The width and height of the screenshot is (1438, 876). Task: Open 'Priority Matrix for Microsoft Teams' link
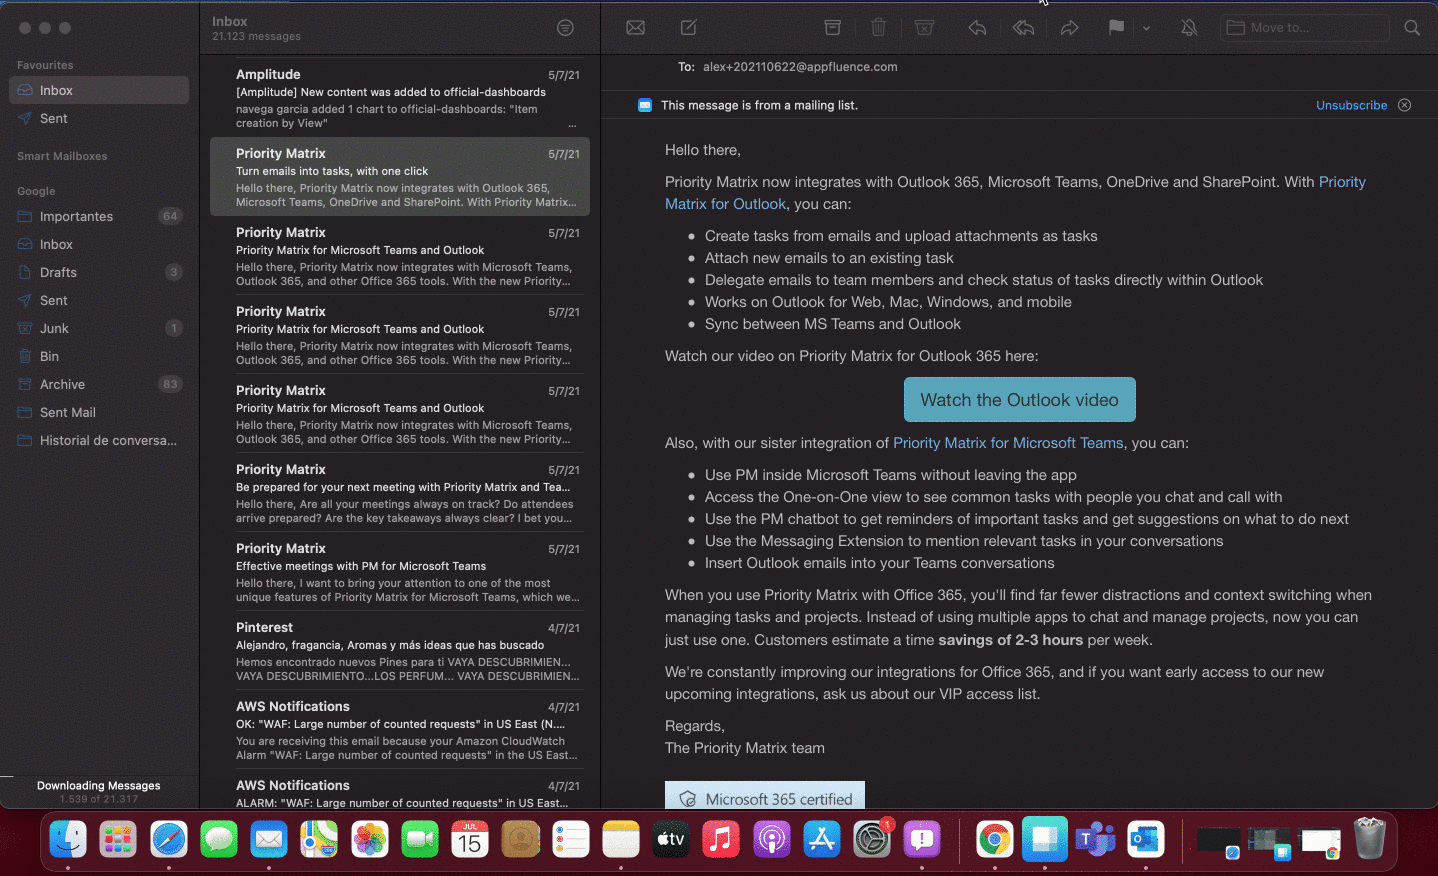pos(1008,443)
